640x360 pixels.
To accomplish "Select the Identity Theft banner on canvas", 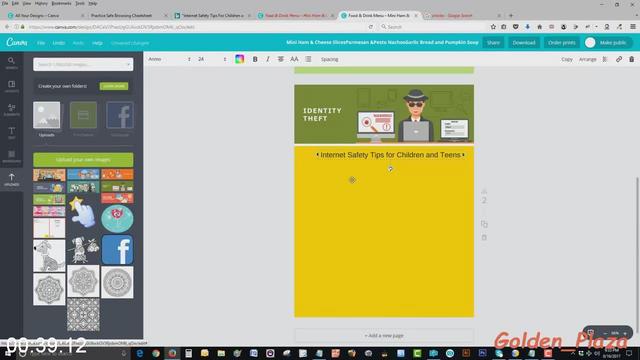I will pyautogui.click(x=384, y=114).
